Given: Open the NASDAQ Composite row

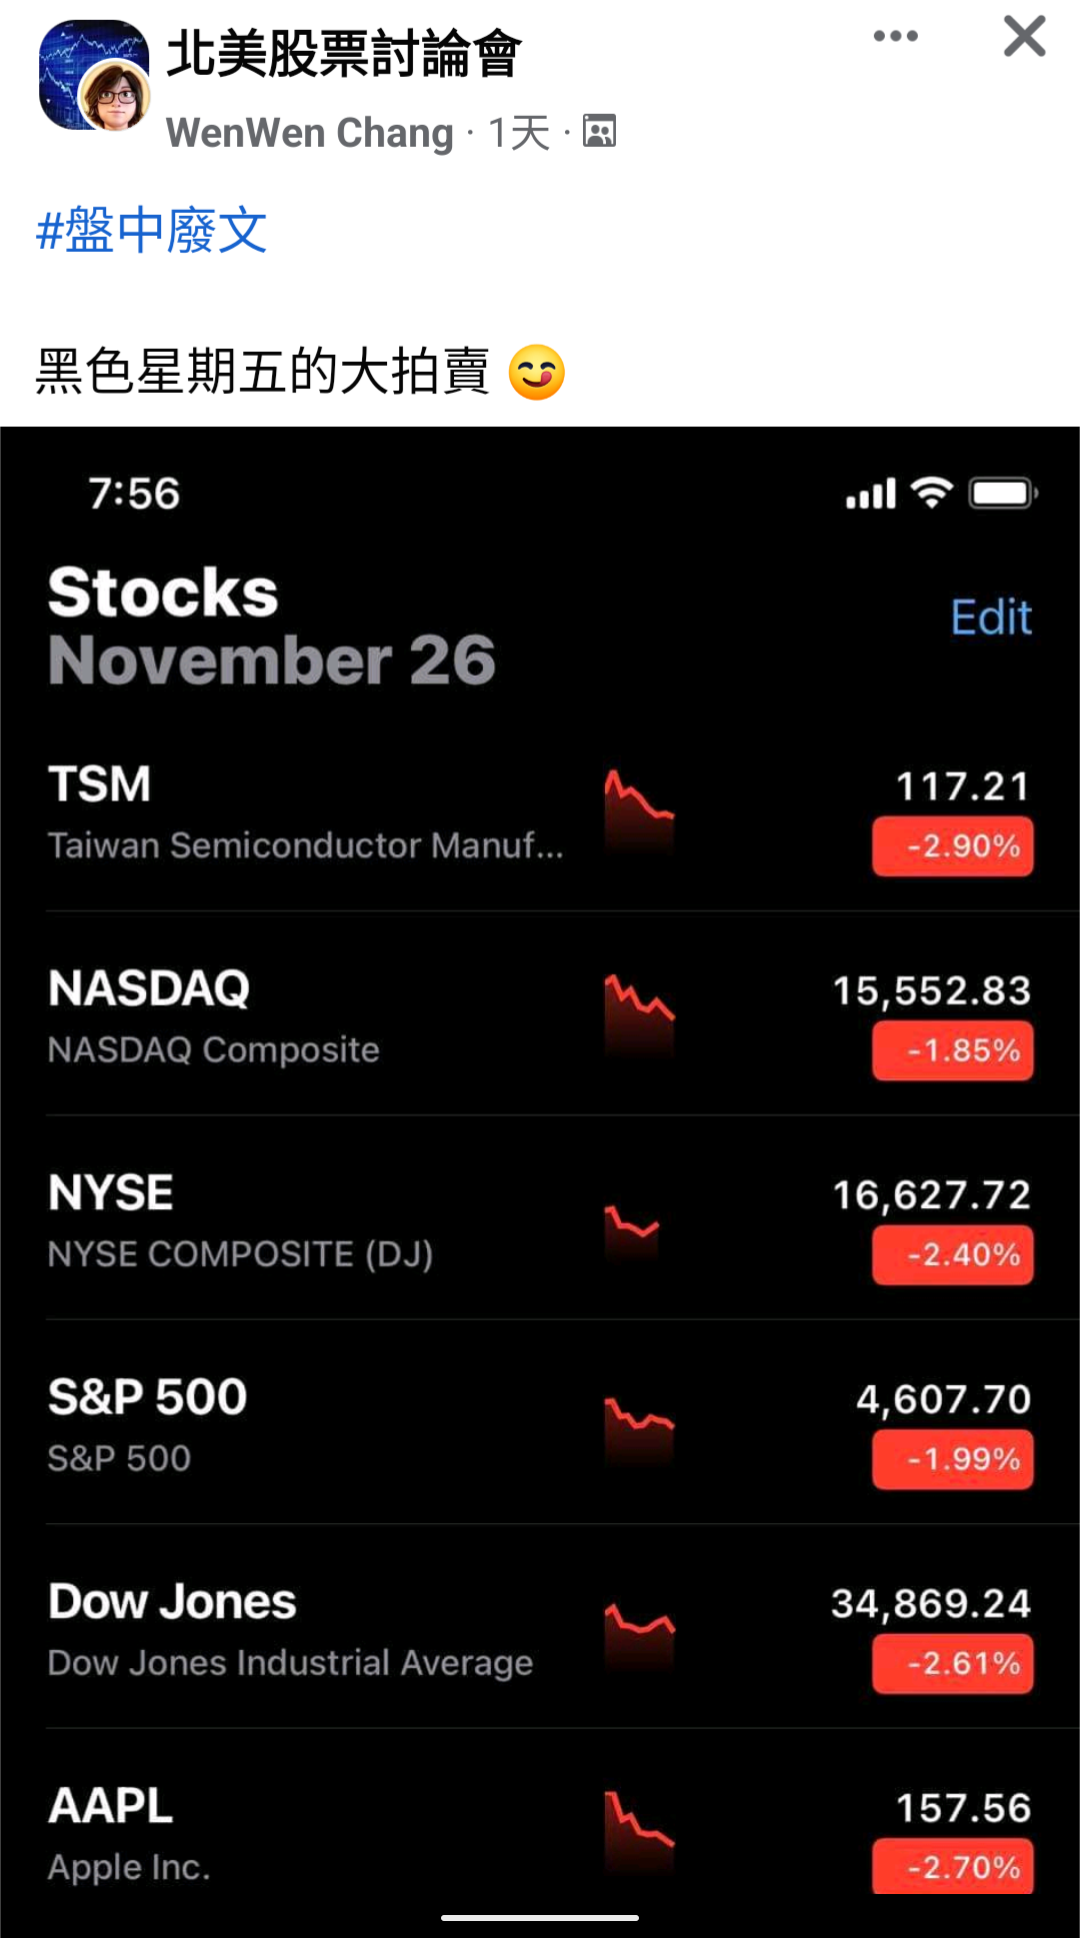Looking at the screenshot, I should (x=540, y=1015).
